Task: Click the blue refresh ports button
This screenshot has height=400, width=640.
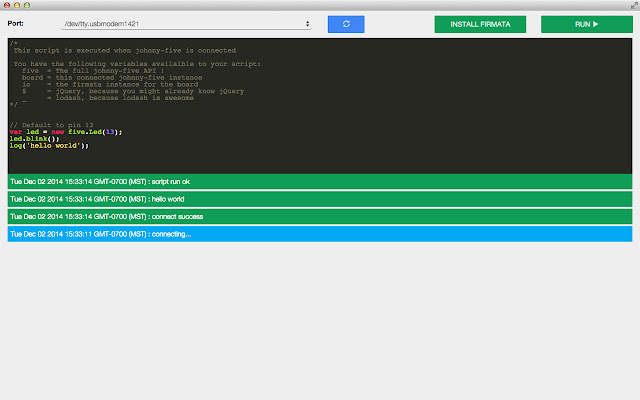Action: click(x=346, y=24)
